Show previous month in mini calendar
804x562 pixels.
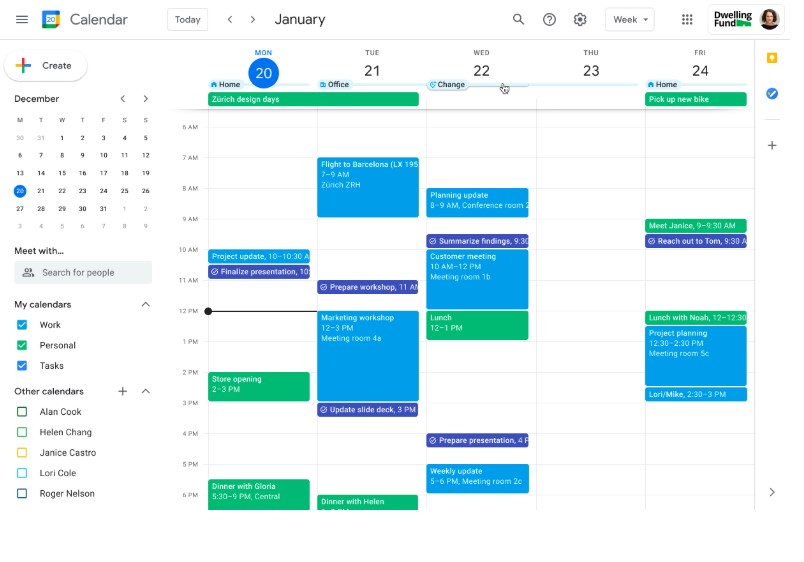coord(123,98)
